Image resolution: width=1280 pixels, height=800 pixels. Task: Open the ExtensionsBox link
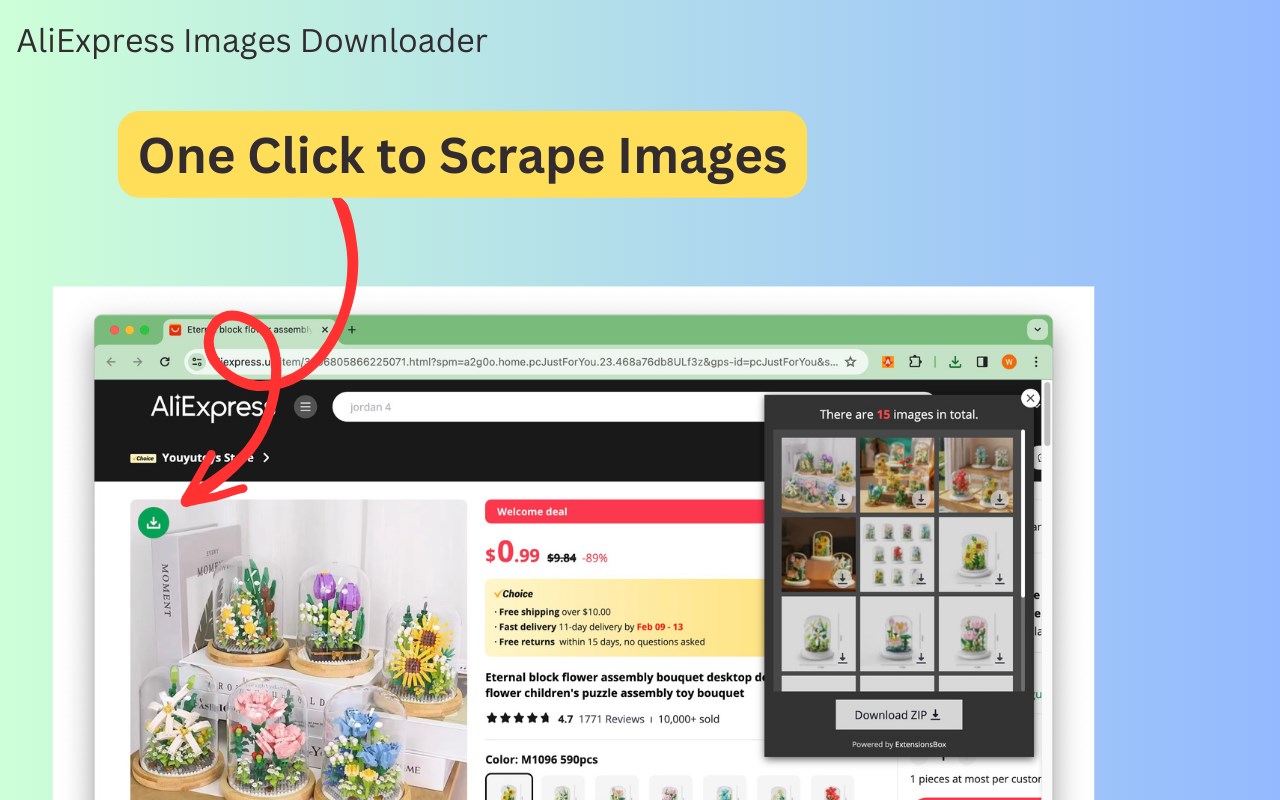pyautogui.click(x=921, y=744)
